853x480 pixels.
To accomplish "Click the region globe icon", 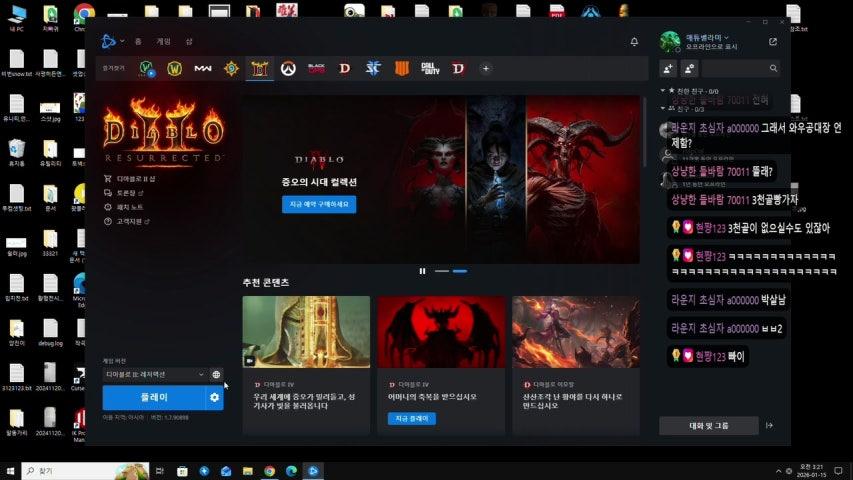I will point(216,374).
